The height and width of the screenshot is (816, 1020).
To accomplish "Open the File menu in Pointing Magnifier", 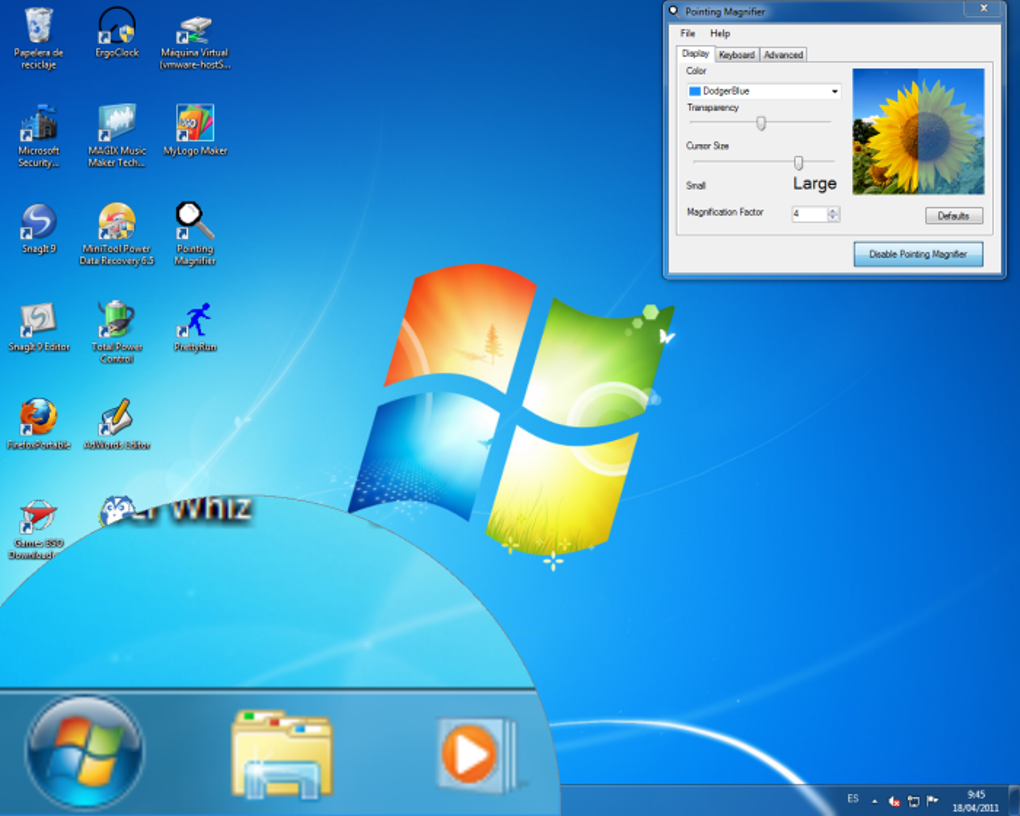I will click(687, 33).
